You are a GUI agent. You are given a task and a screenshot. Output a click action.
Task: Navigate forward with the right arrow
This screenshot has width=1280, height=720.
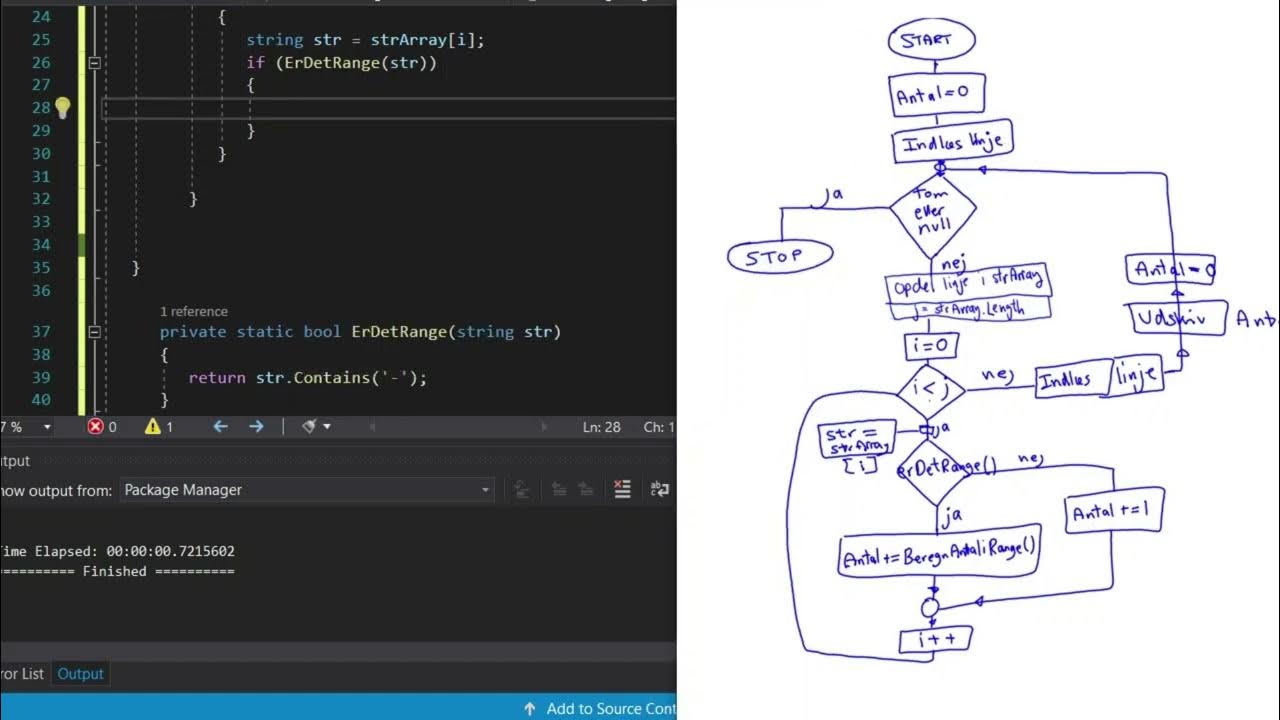256,427
